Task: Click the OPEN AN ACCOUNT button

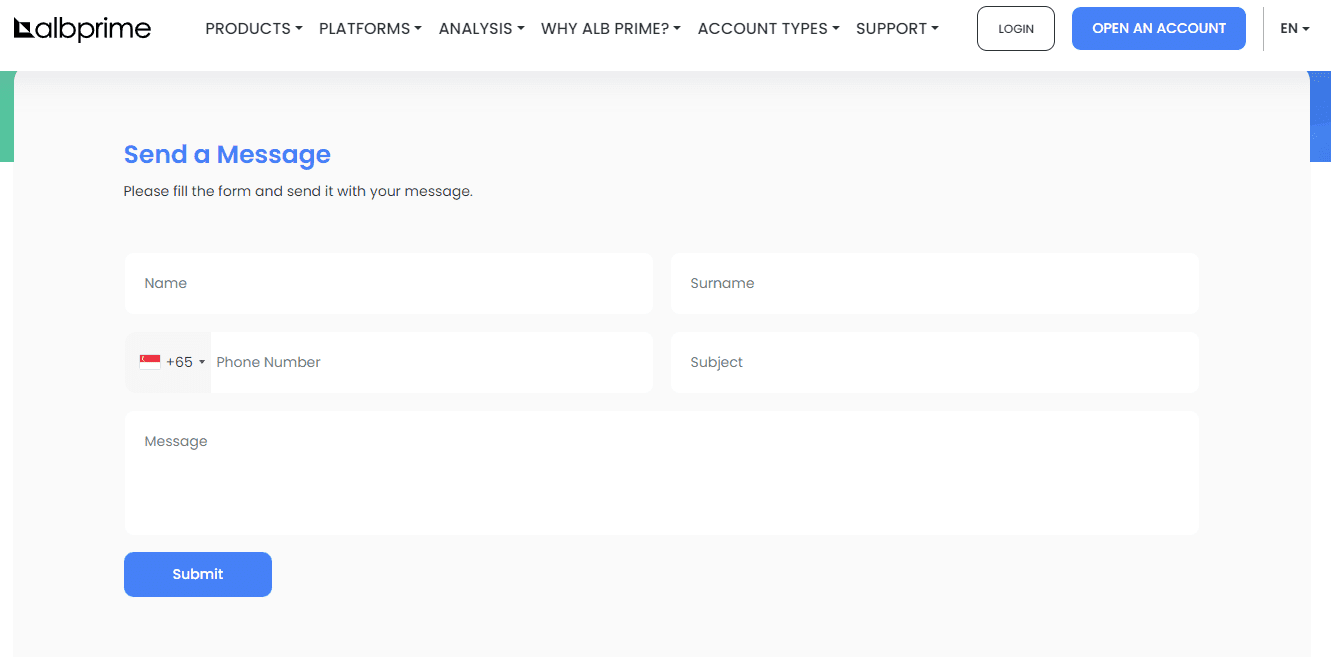Action: 1158,29
